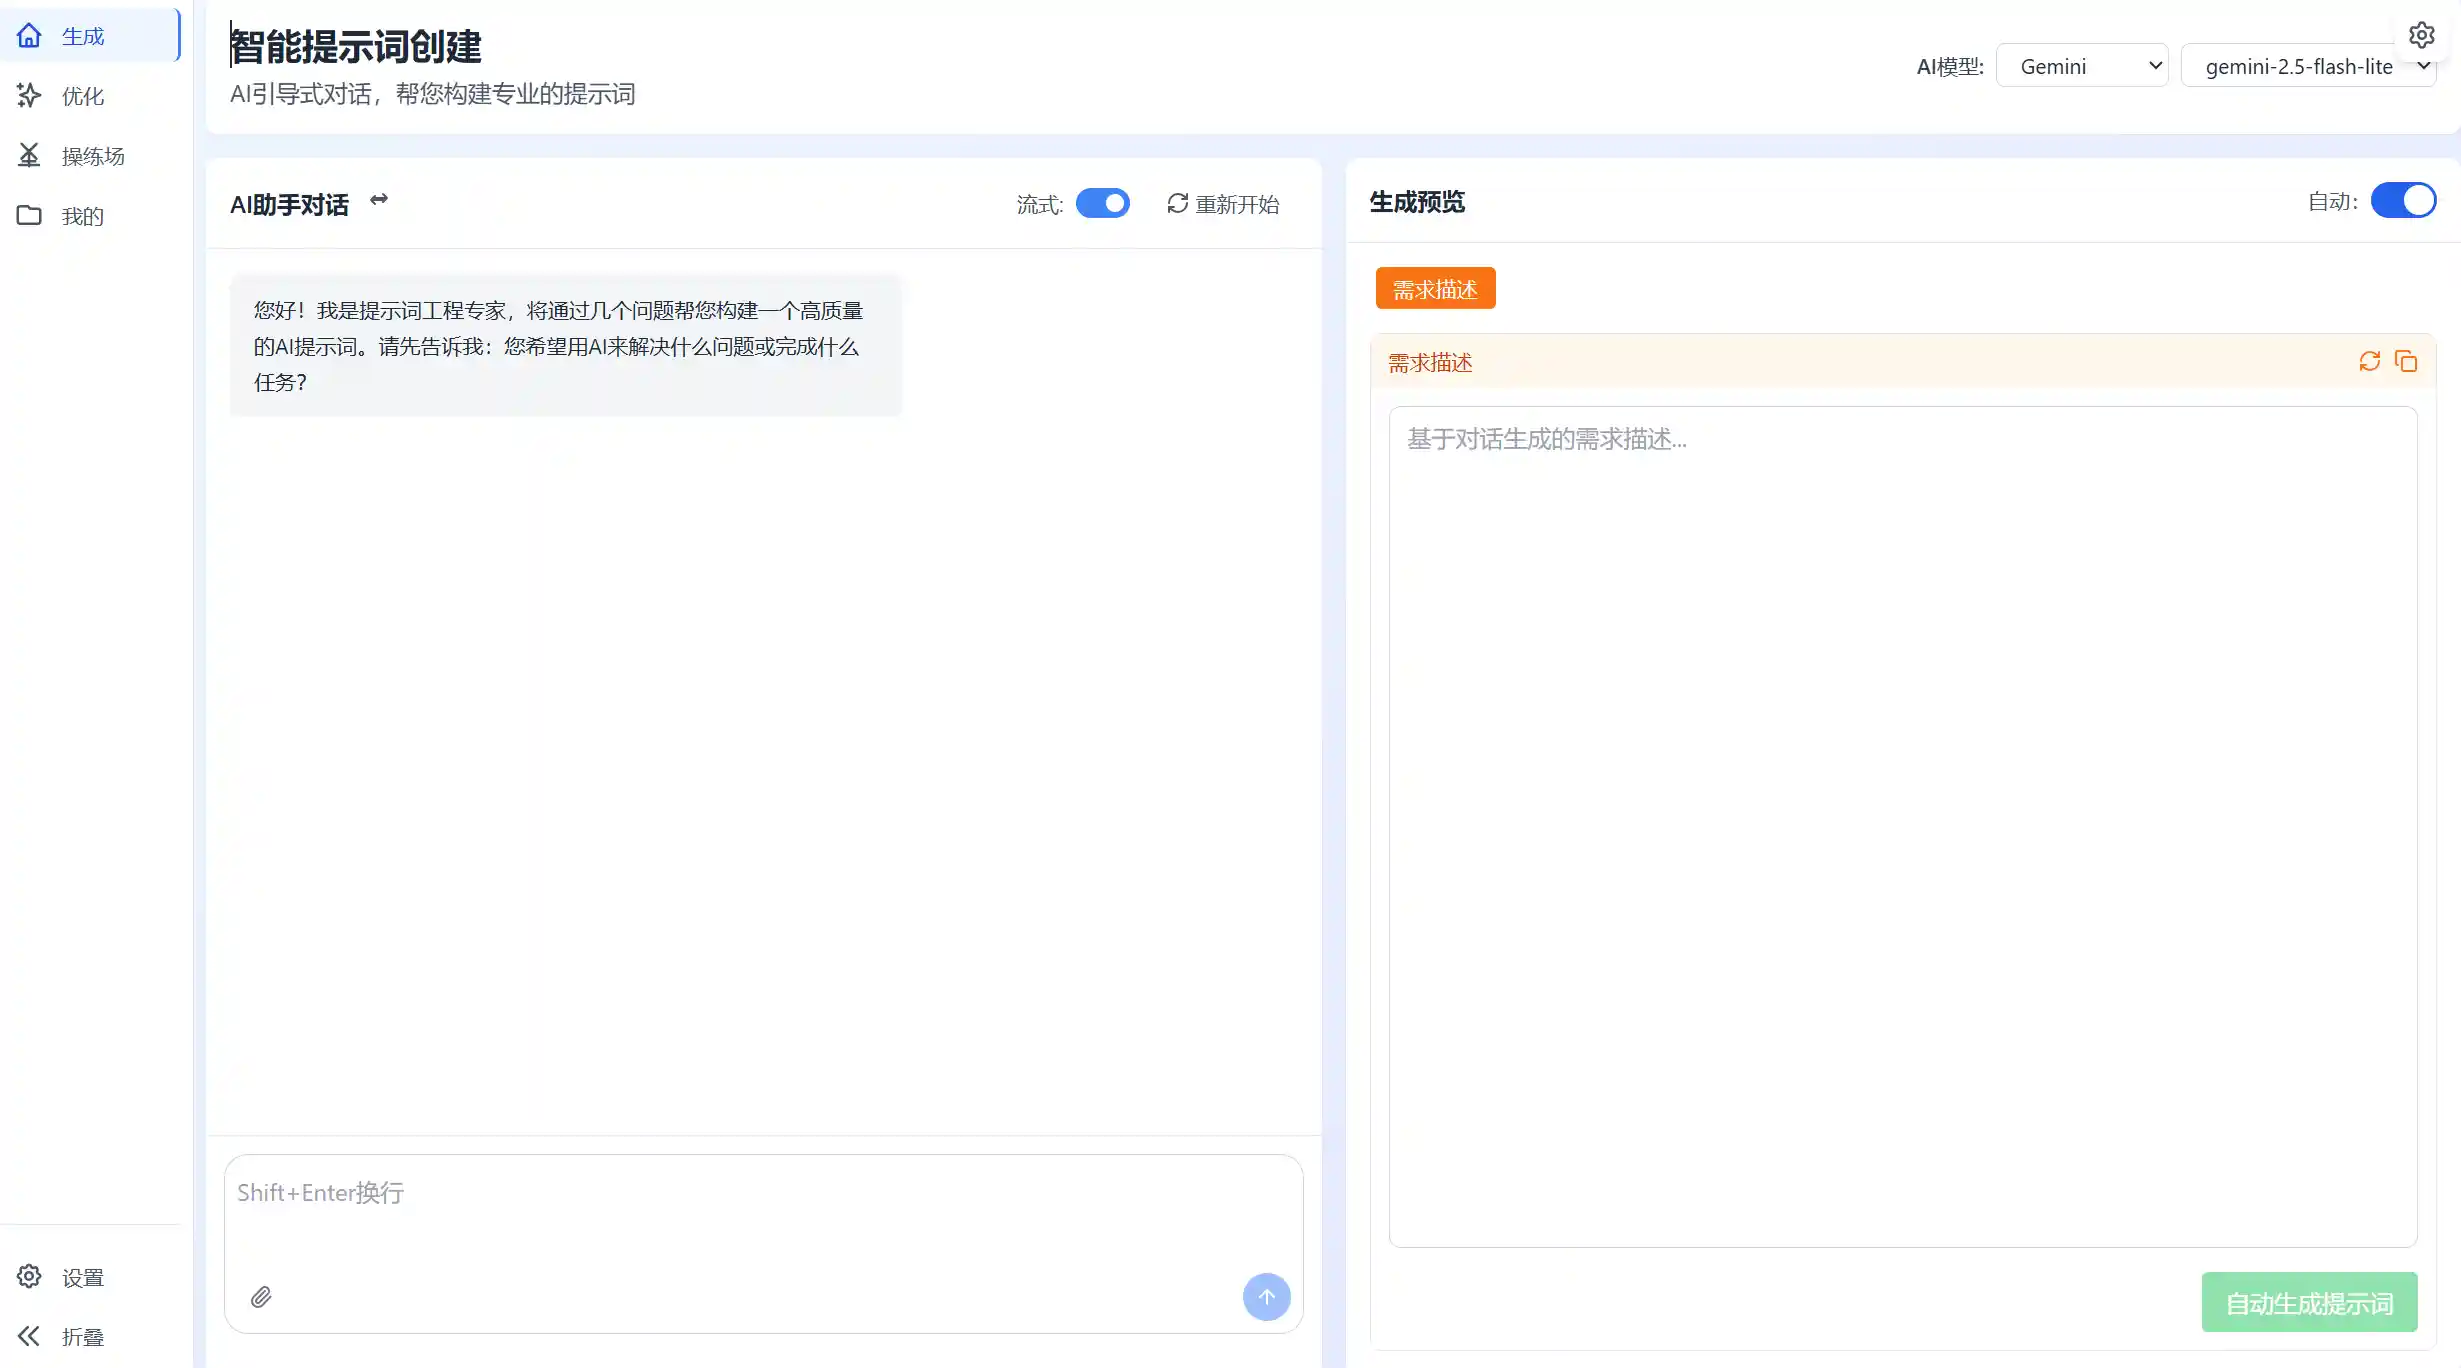Open 设置 at the sidebar bottom

[82, 1277]
